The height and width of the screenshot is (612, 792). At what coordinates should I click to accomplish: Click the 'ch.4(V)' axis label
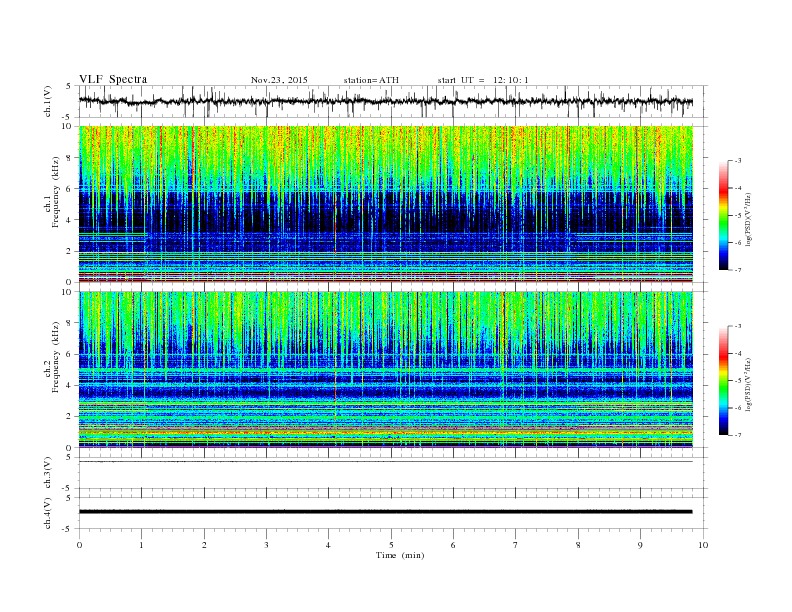pos(48,513)
